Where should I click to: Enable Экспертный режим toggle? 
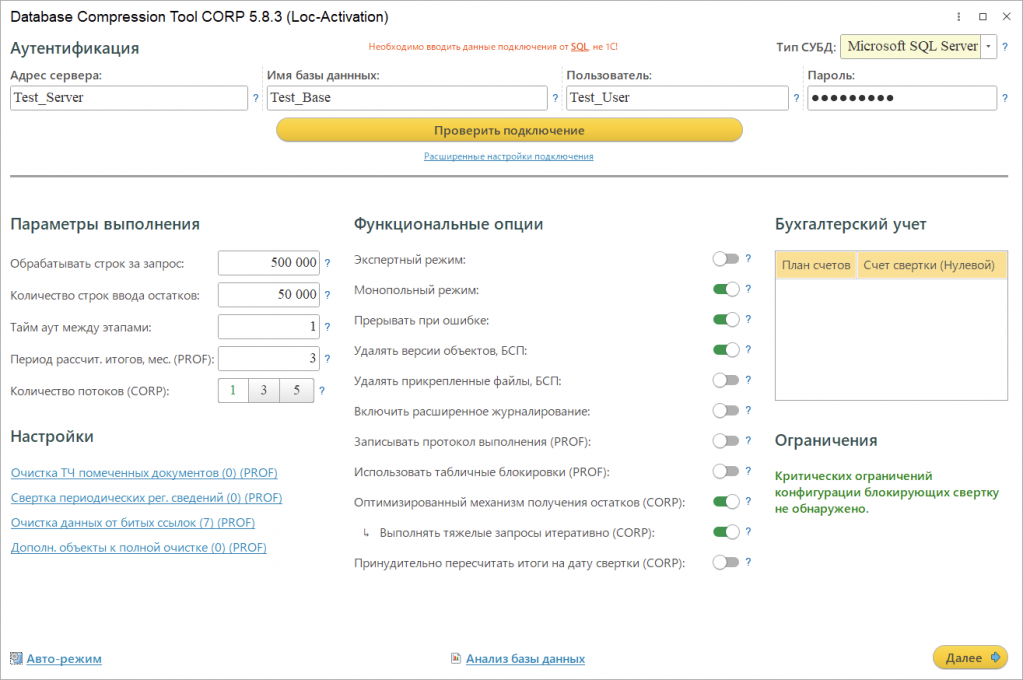point(725,259)
